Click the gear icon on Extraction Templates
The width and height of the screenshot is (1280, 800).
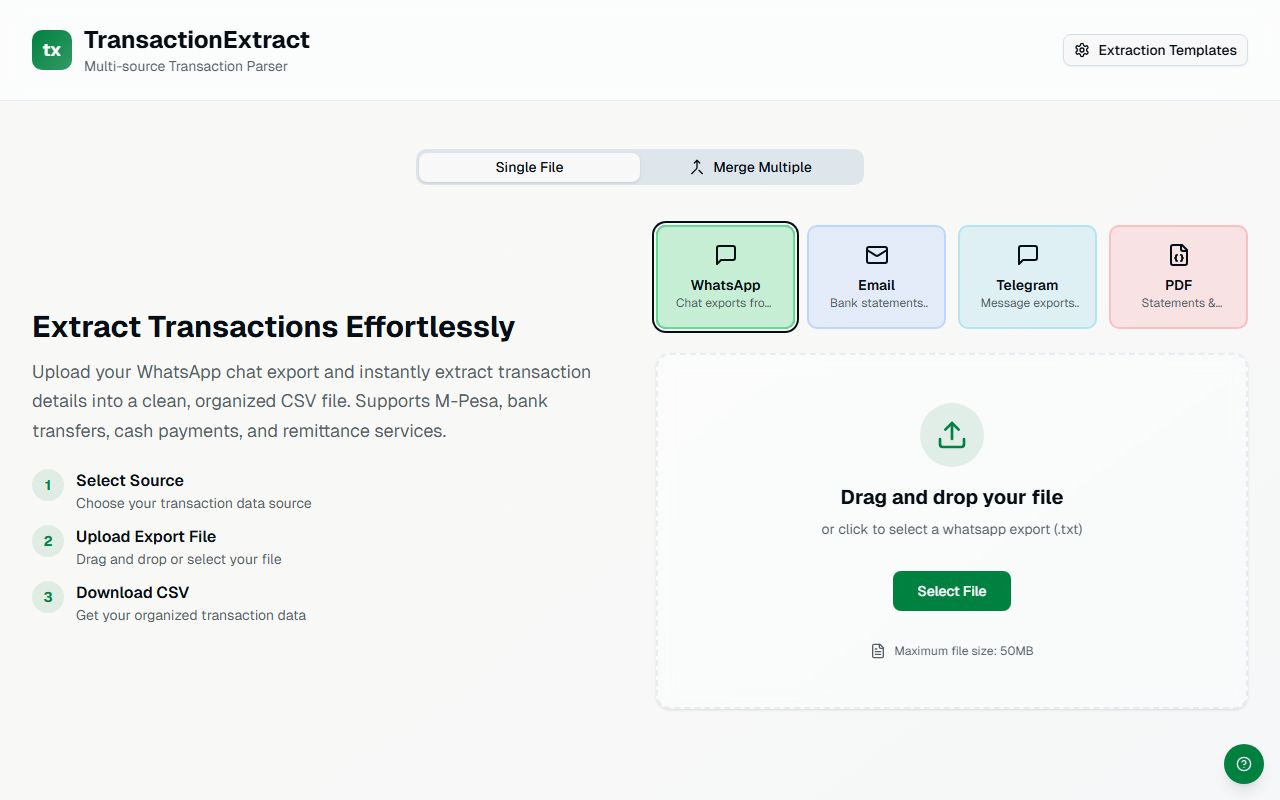(1081, 49)
